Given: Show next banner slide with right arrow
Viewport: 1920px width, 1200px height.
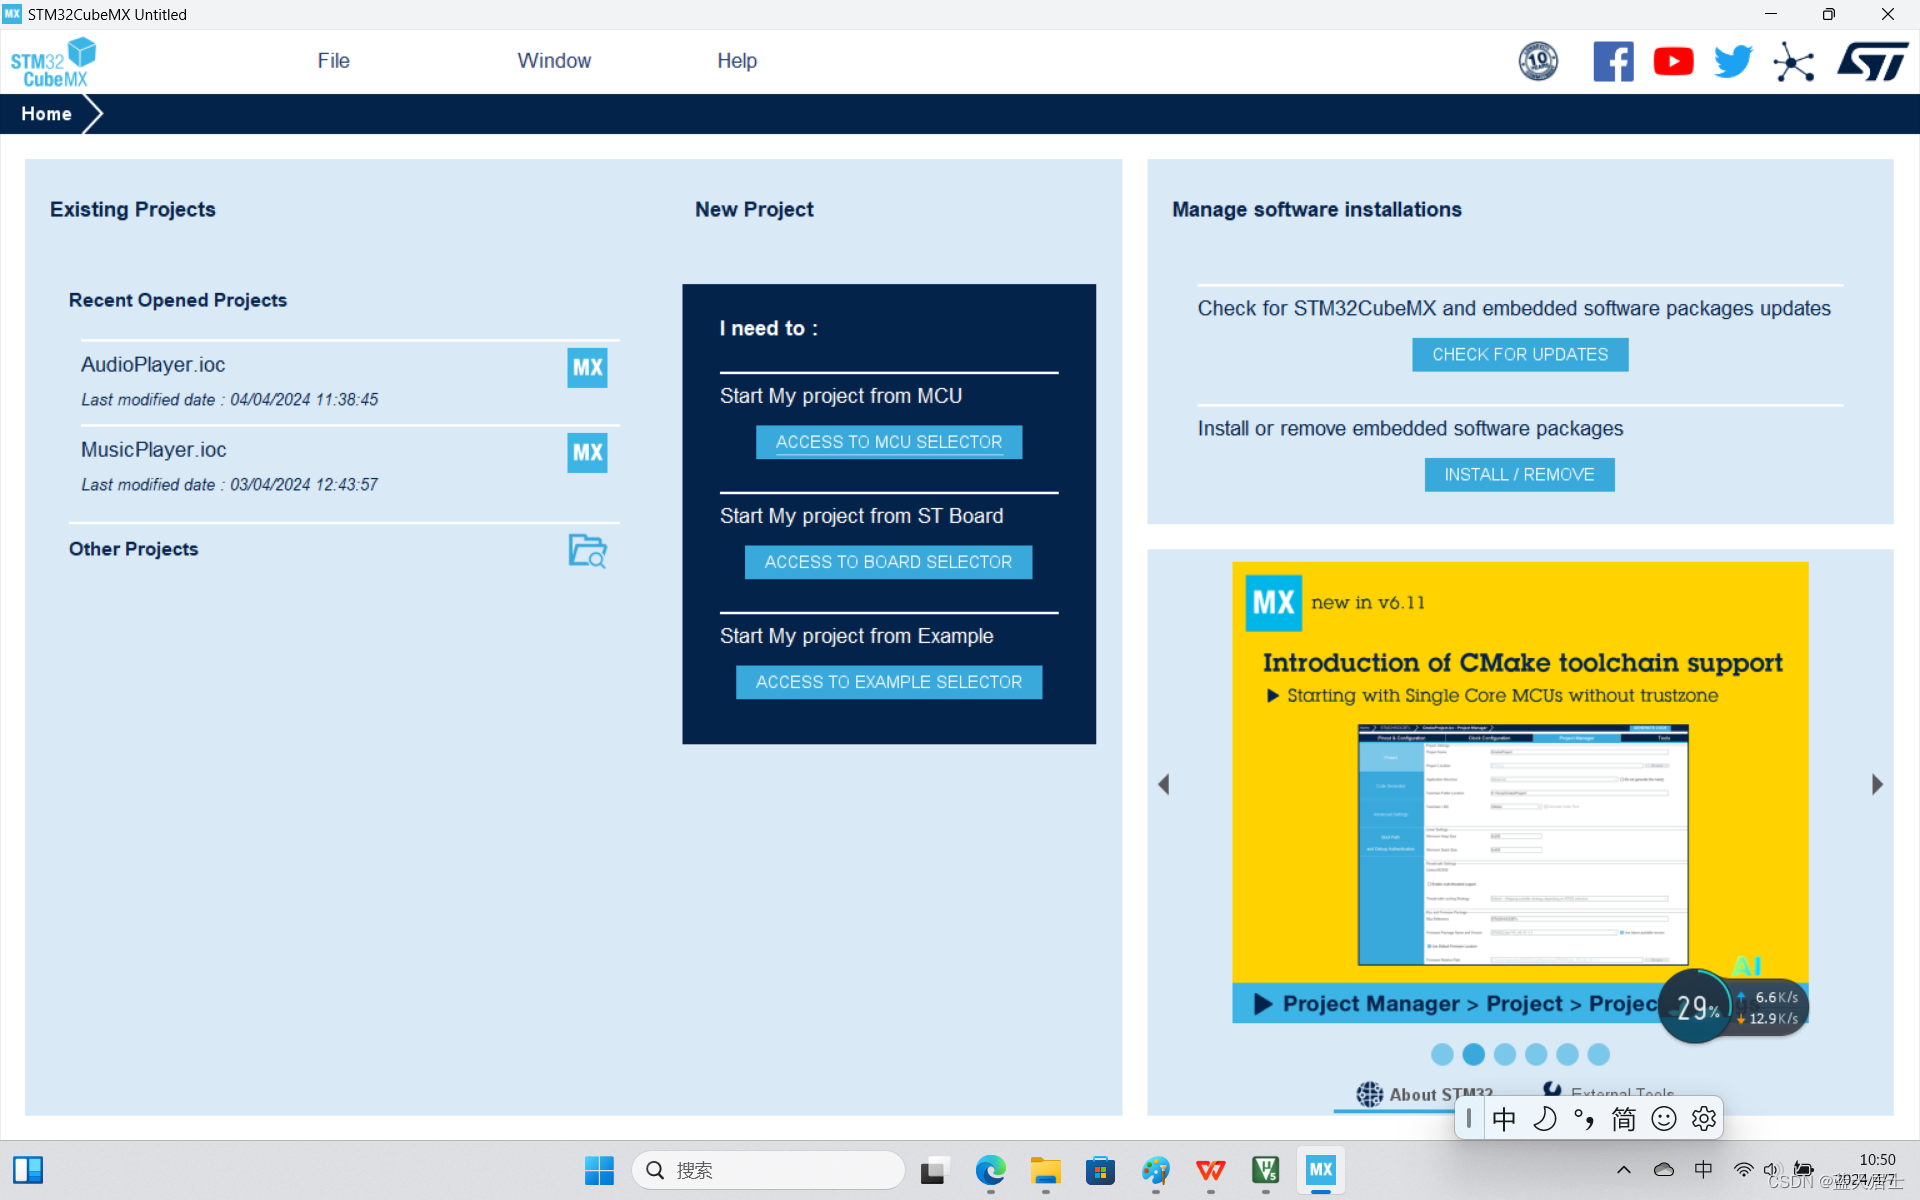Looking at the screenshot, I should 1877,785.
